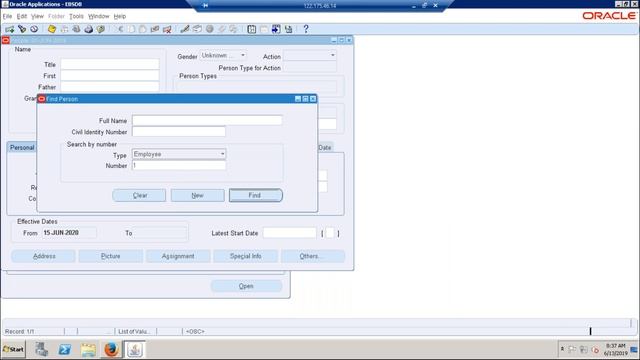
Task: Switch to the Personal tab in the People window
Action: click(22, 147)
